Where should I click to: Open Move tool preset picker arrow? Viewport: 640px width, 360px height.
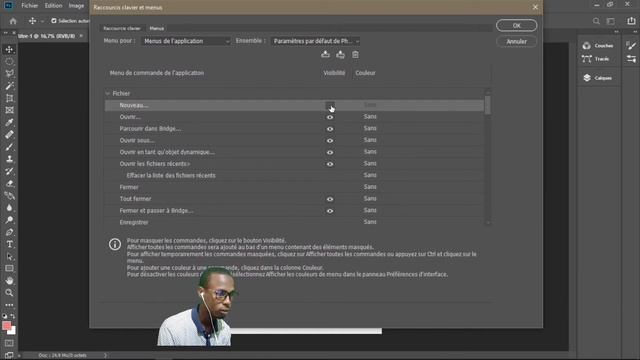click(42, 21)
